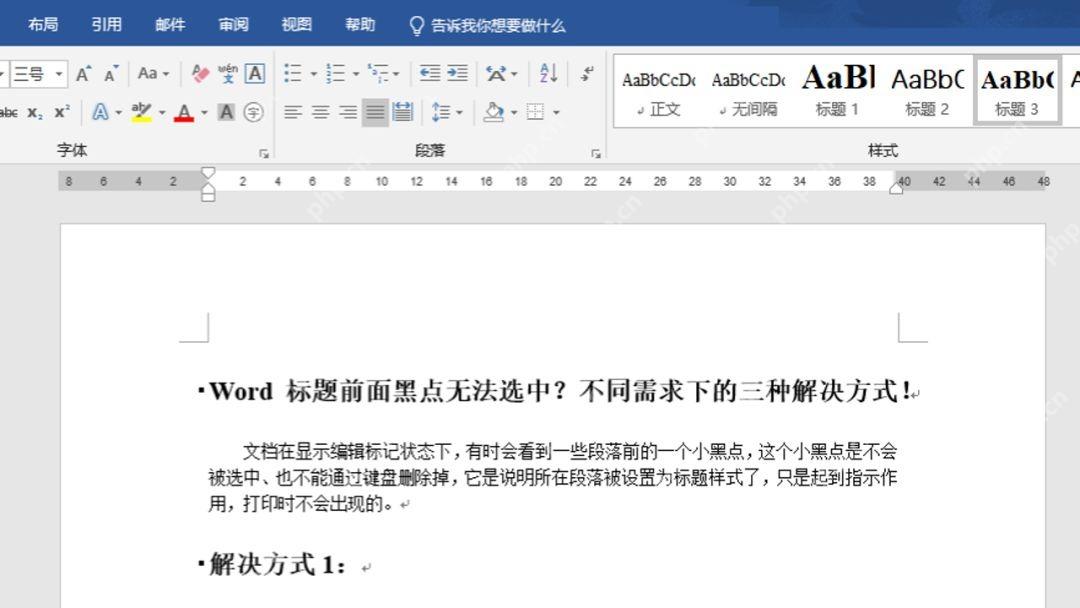
Task: Toggle superscript formatting
Action: tap(62, 112)
